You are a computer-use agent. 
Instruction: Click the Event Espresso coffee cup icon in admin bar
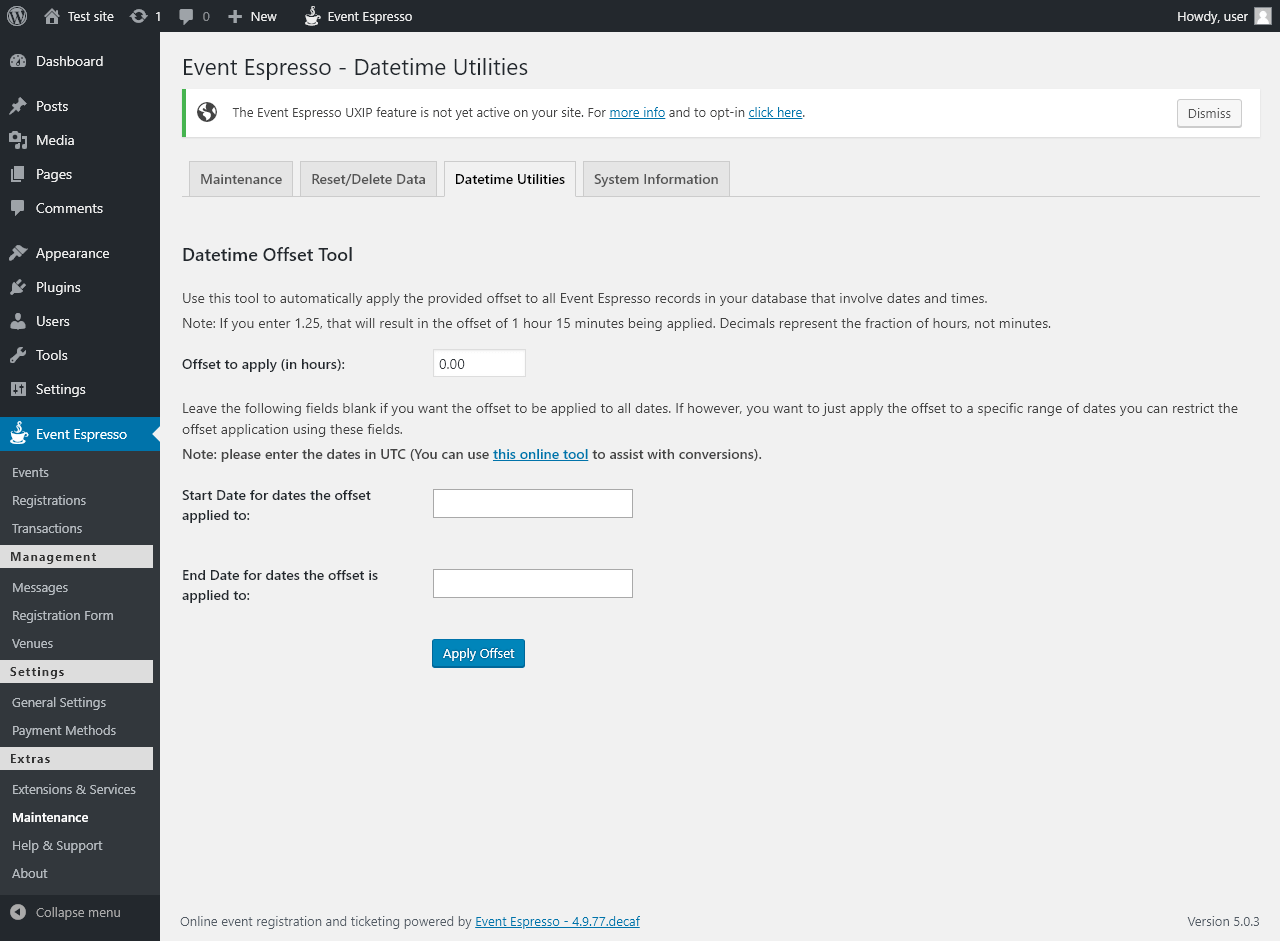pos(313,16)
